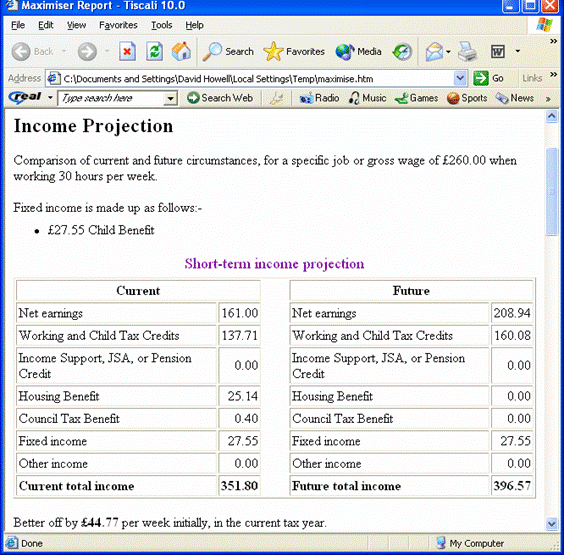Open the Search pane
The height and width of the screenshot is (556, 565).
pos(228,52)
